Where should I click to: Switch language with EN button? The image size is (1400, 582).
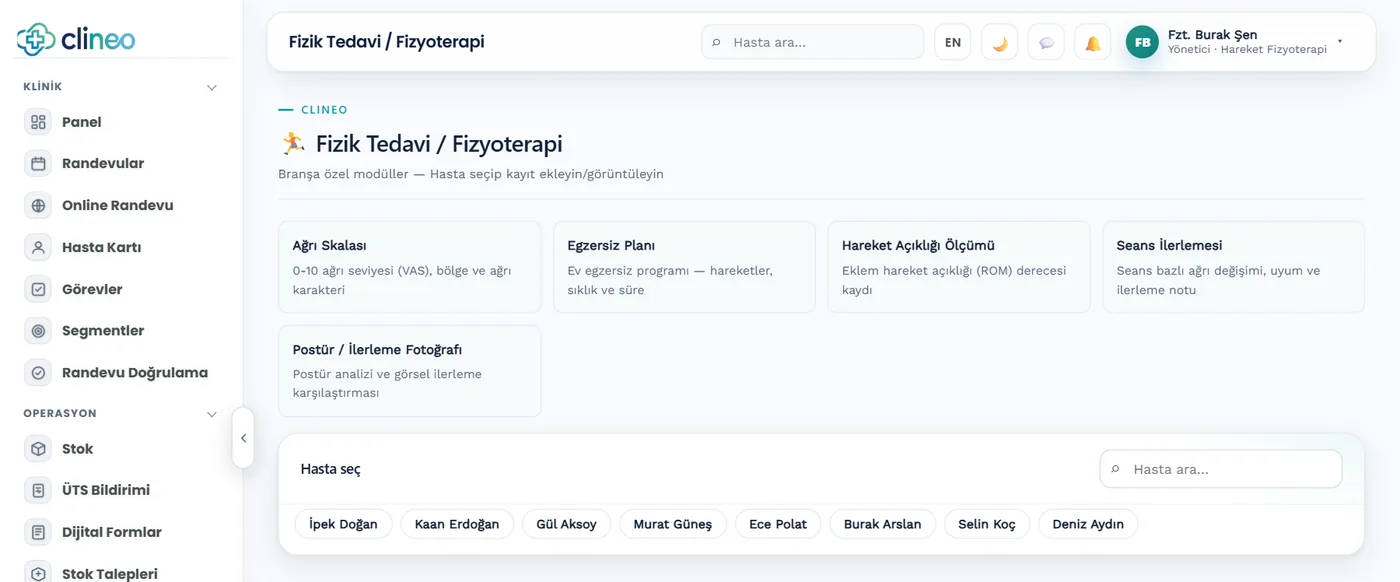pos(953,43)
